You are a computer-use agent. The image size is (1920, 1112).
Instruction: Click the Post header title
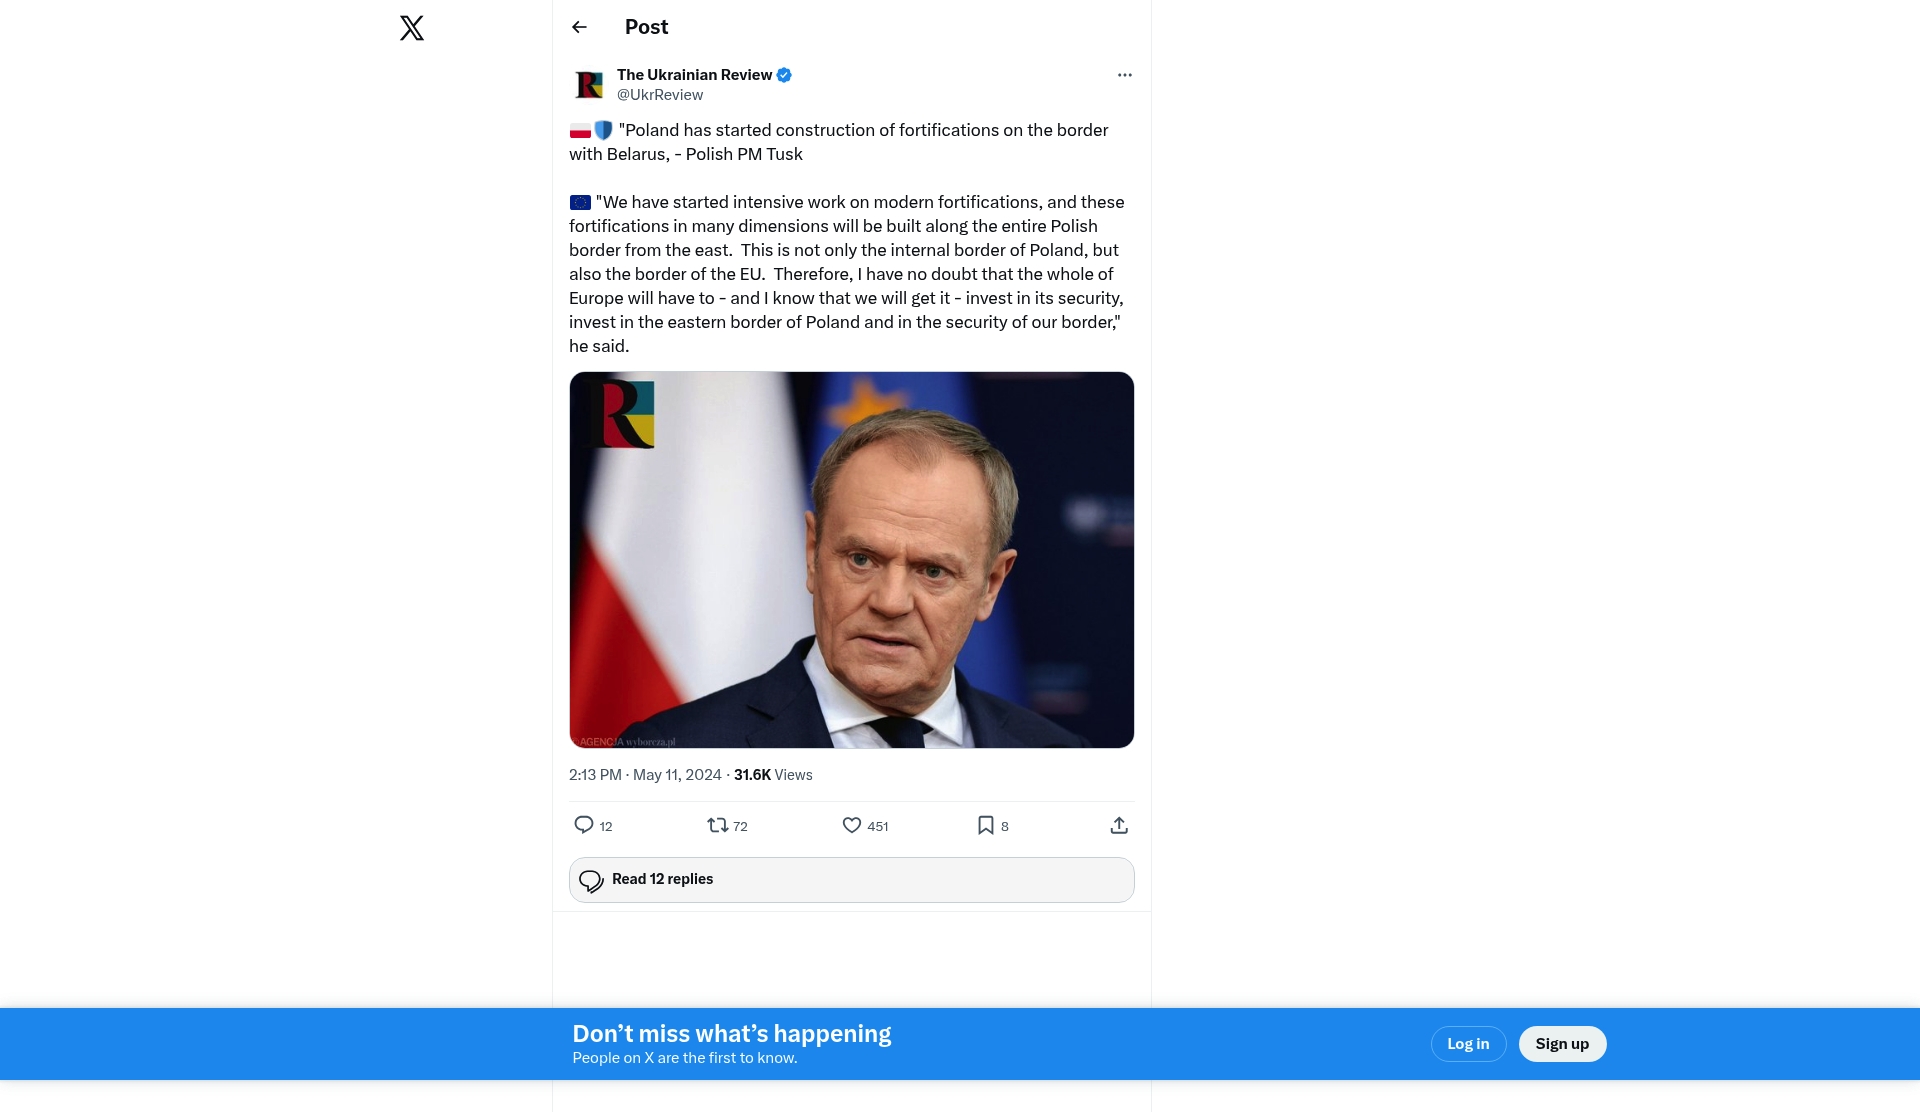[x=646, y=27]
